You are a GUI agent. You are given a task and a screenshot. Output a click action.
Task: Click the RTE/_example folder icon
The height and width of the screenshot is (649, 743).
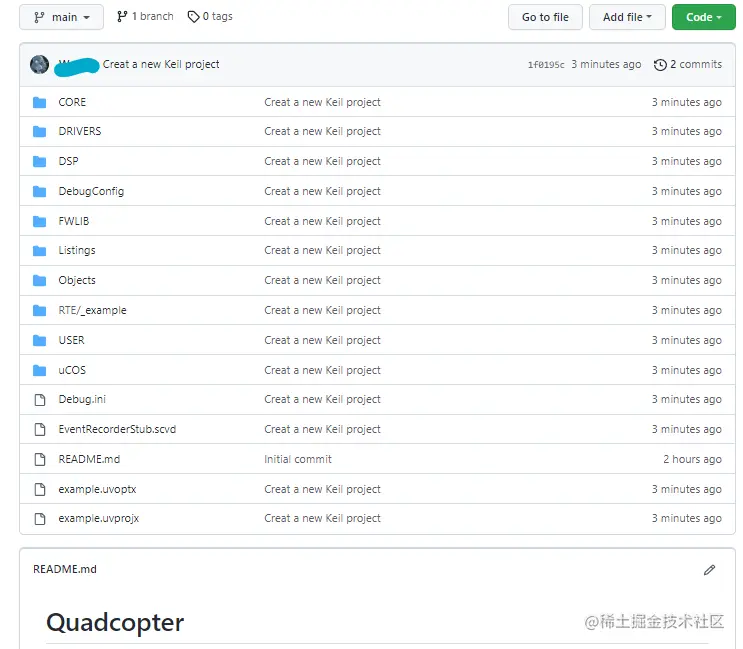point(40,310)
